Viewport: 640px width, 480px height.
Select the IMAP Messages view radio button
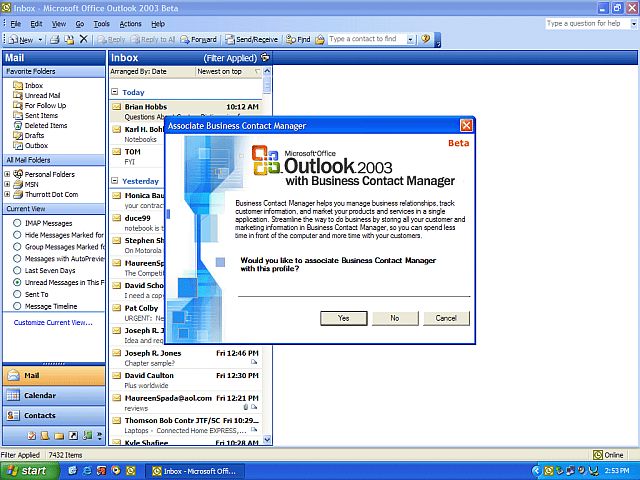17,223
